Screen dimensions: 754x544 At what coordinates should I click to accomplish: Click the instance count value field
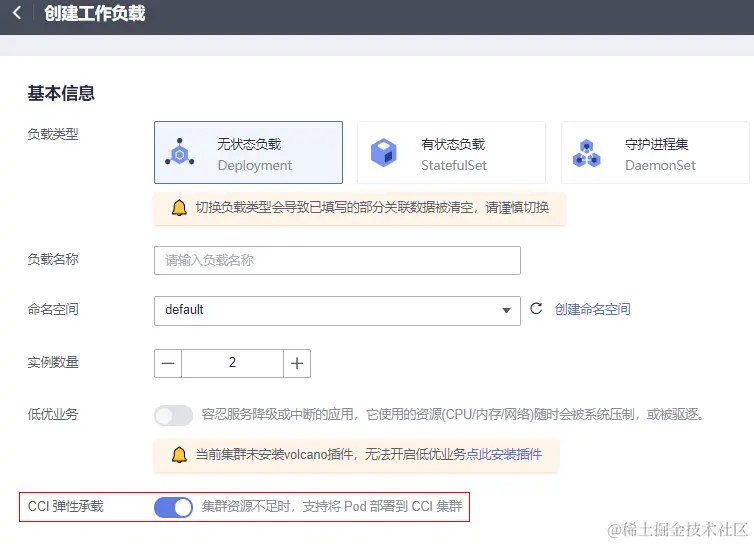point(232,363)
